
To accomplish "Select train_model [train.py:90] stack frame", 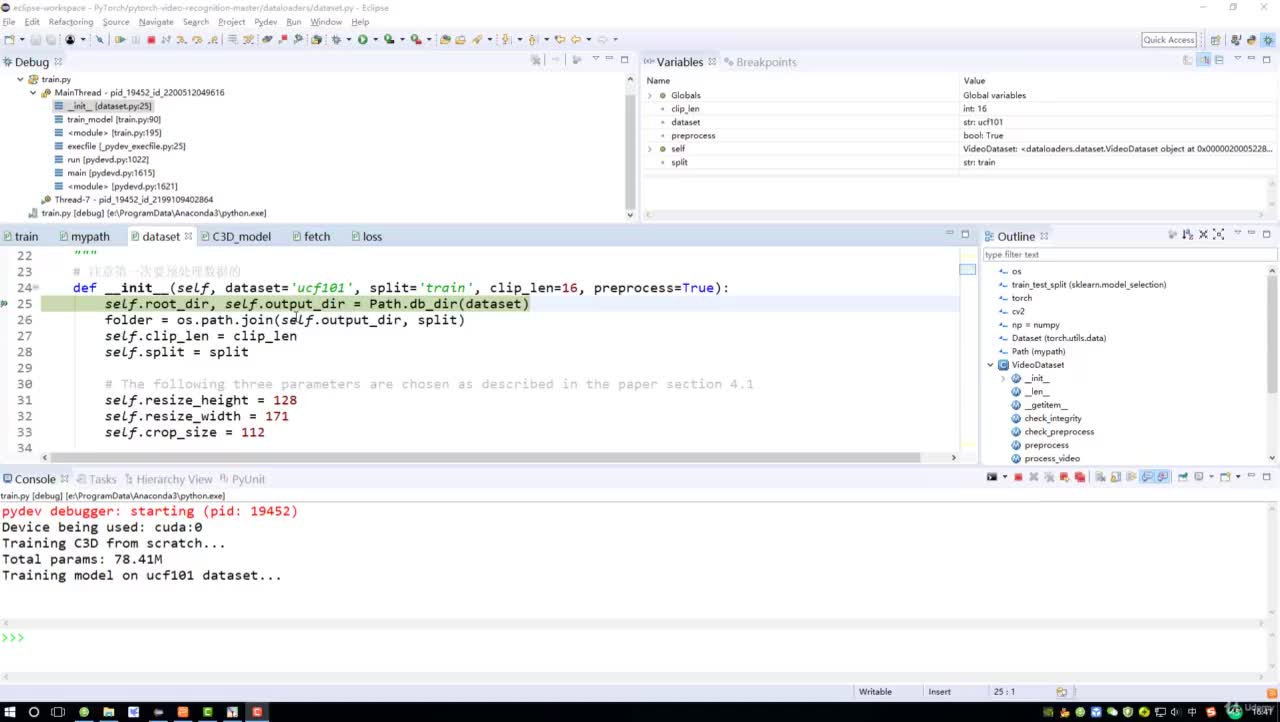I will click(113, 119).
